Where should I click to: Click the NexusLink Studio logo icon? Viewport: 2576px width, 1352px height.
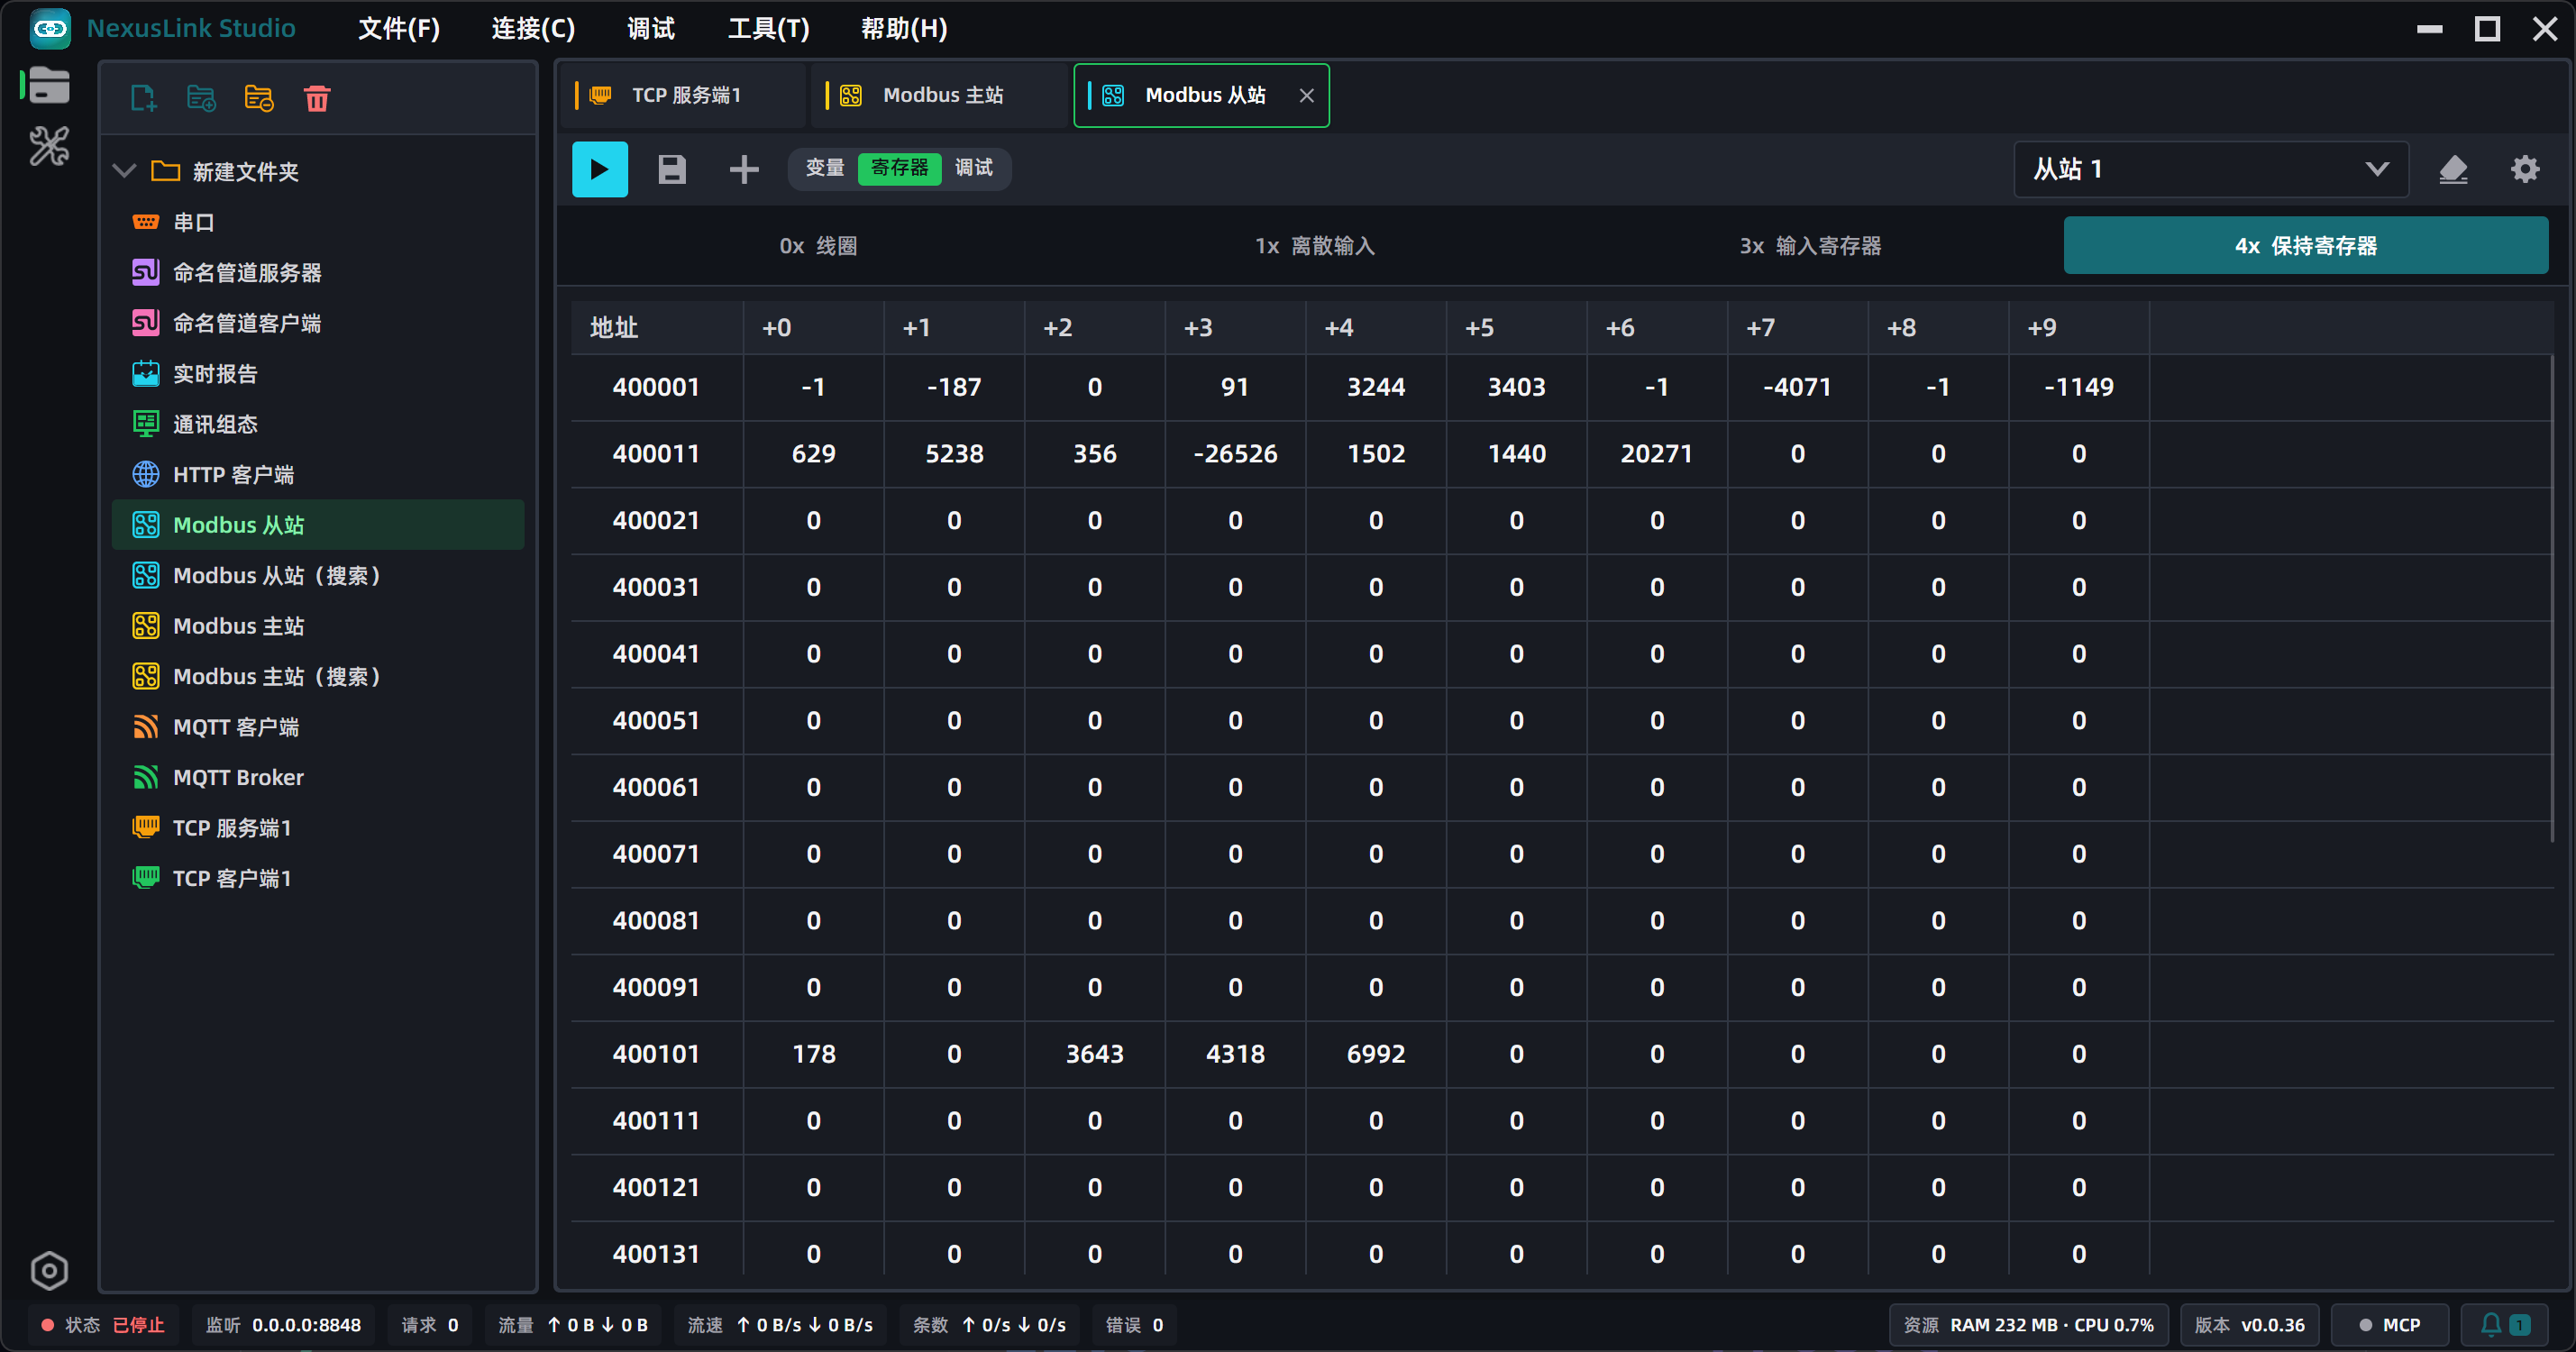[50, 28]
